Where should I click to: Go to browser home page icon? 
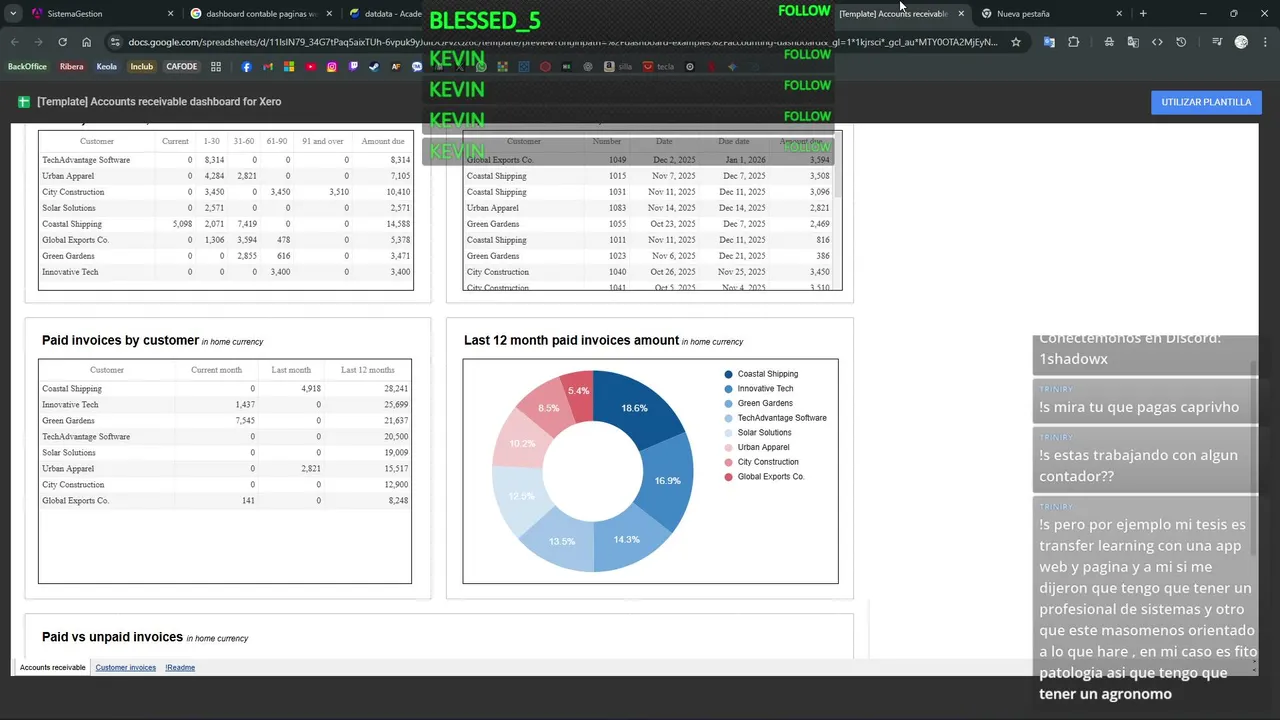[87, 42]
